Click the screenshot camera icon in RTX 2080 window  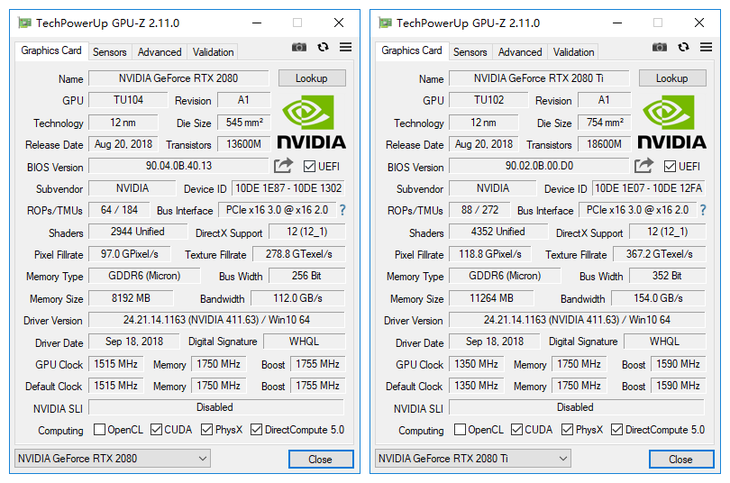click(x=299, y=47)
